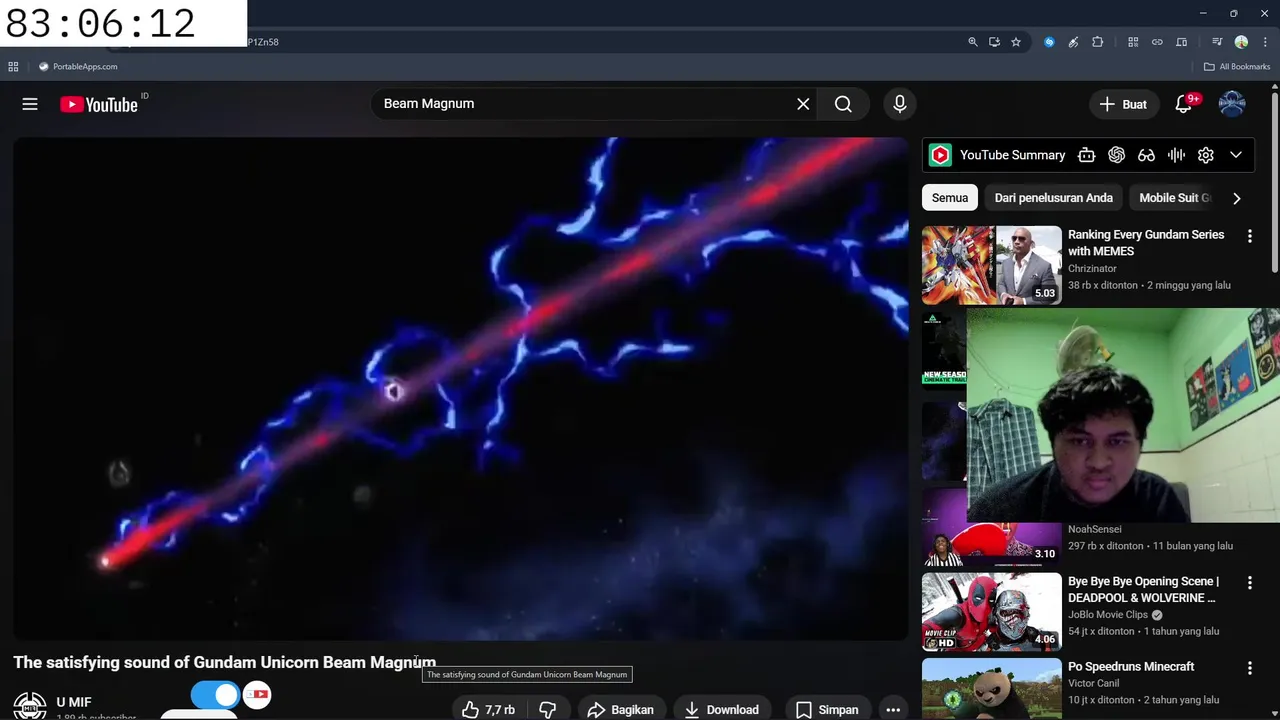Open the browser extensions puzzle icon
This screenshot has height=720, width=1280.
pyautogui.click(x=1097, y=42)
